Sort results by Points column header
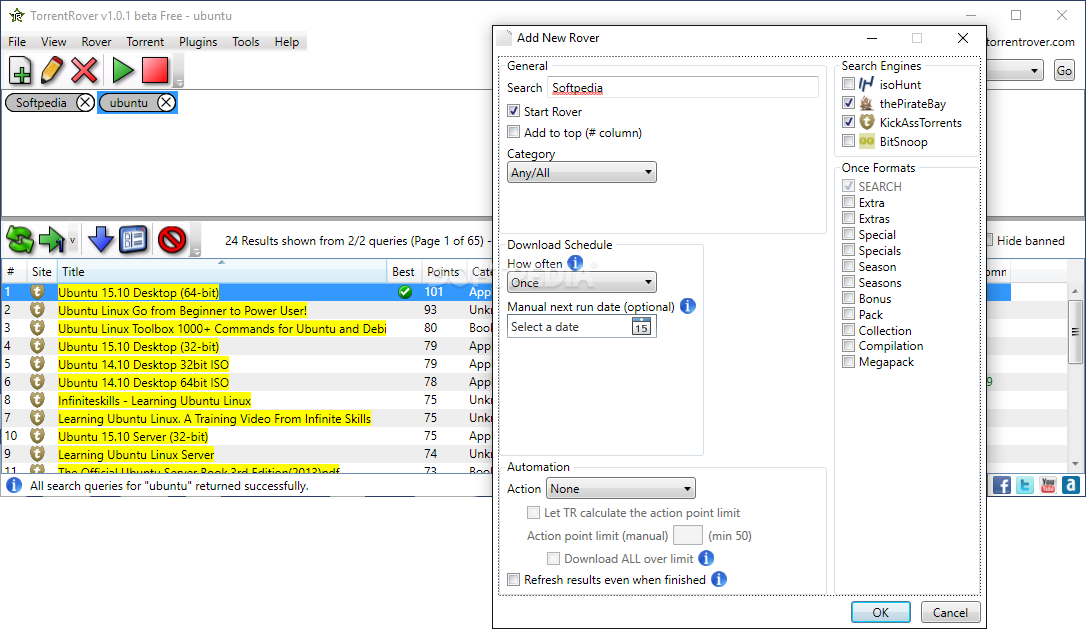Screen dimensions: 1086x629 tap(443, 272)
